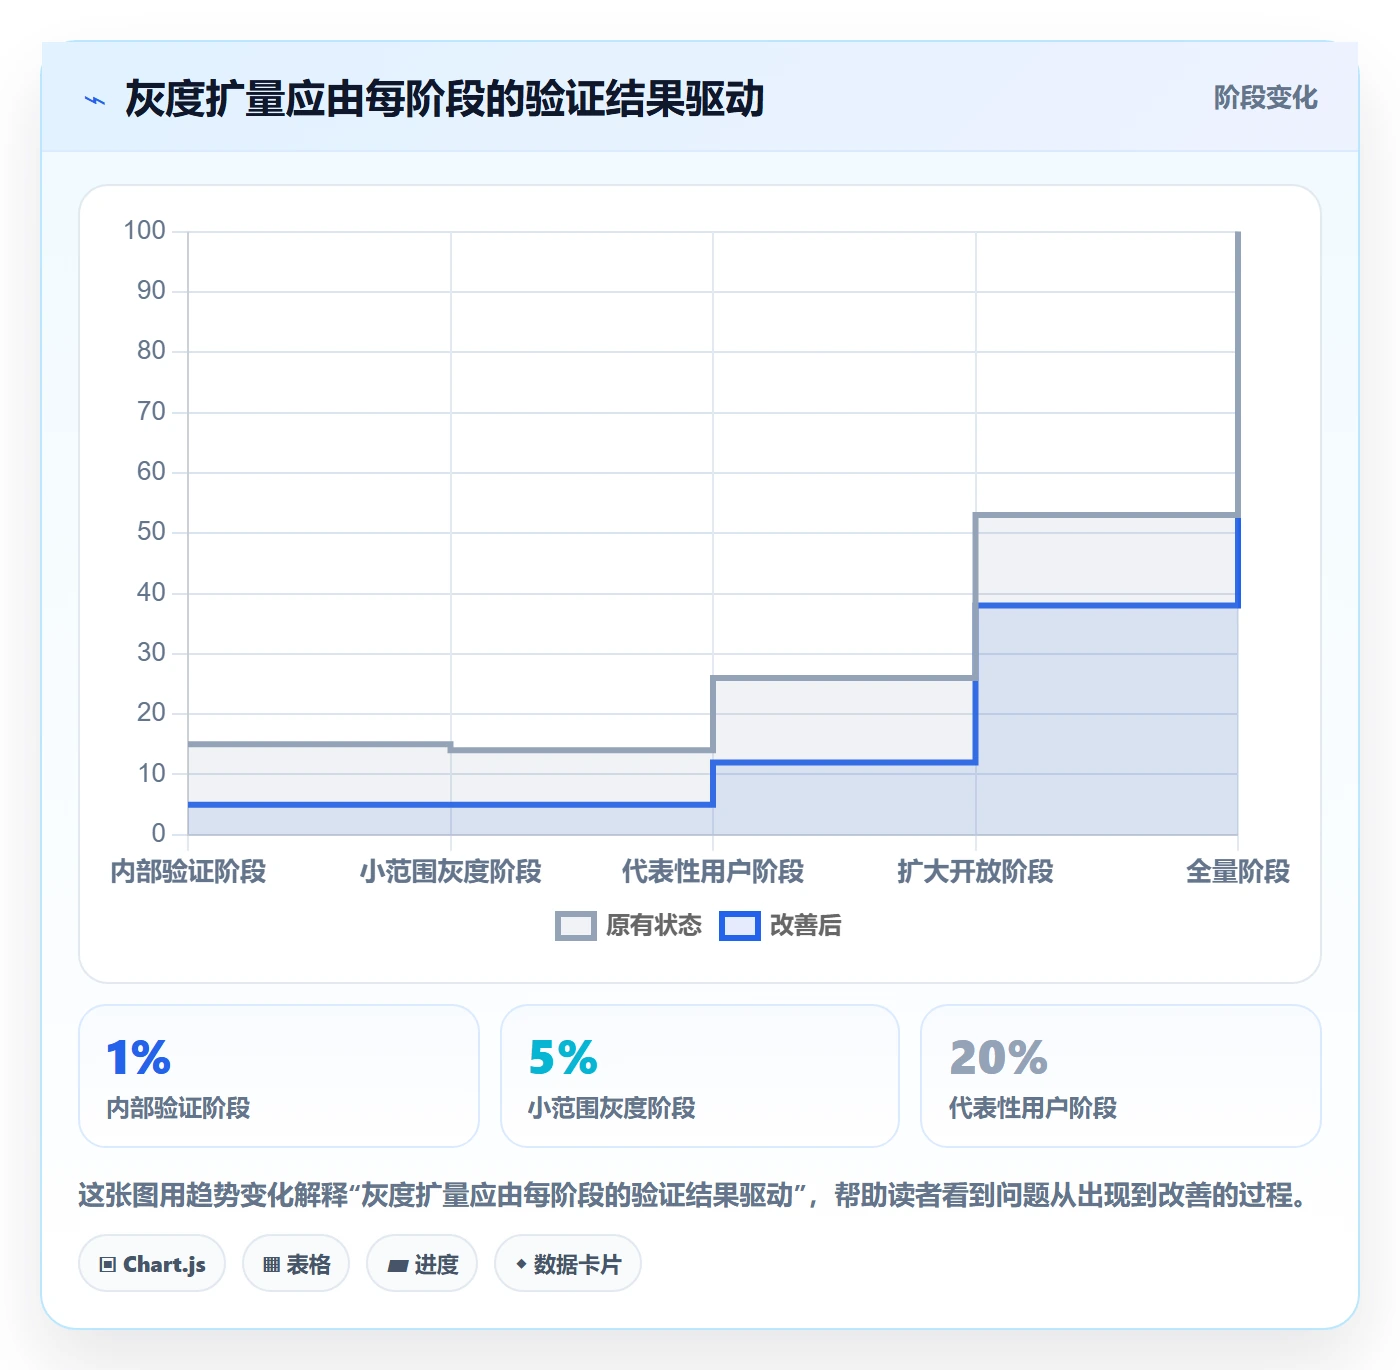This screenshot has height=1370, width=1400.
Task: Click the 小范围灰度阶段 x-axis label
Action: tap(451, 872)
